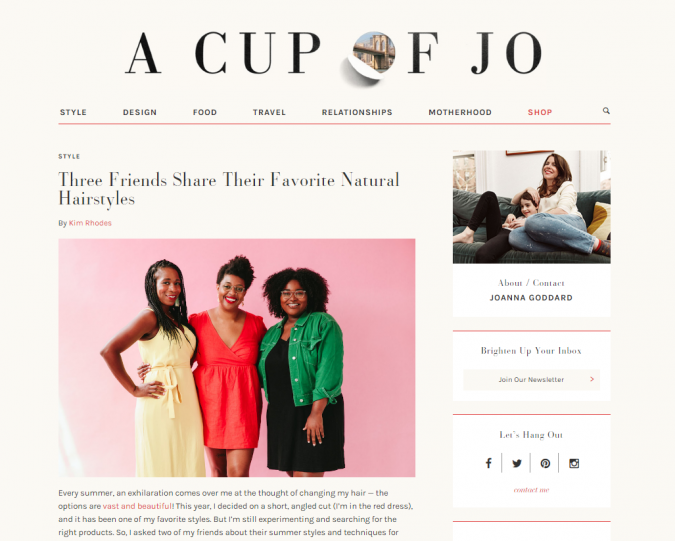Click the A Cup of Jo logo

[334, 54]
